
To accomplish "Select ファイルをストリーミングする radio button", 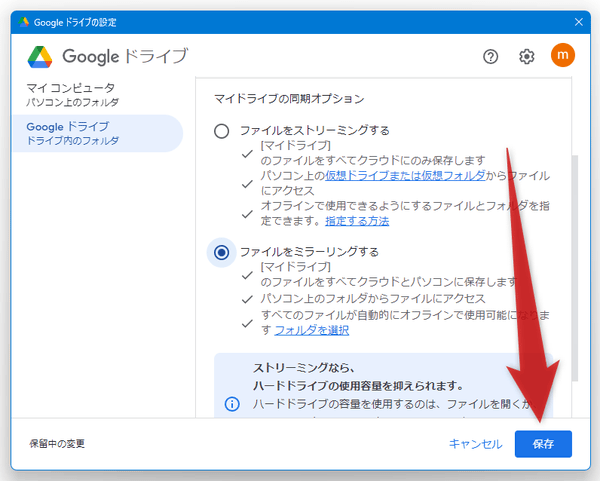I will (222, 131).
